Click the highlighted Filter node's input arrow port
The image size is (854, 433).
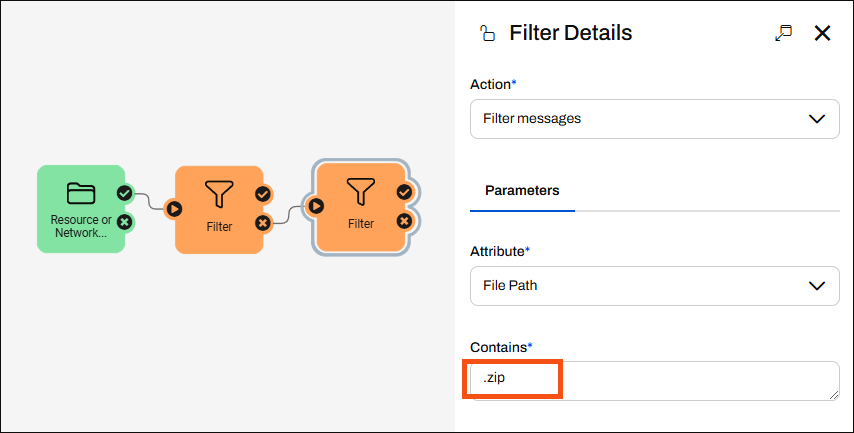316,206
